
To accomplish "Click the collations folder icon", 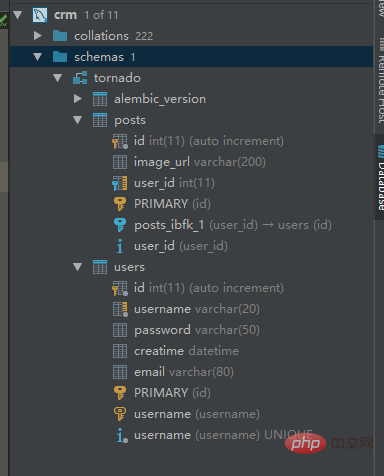I will pyautogui.click(x=60, y=36).
